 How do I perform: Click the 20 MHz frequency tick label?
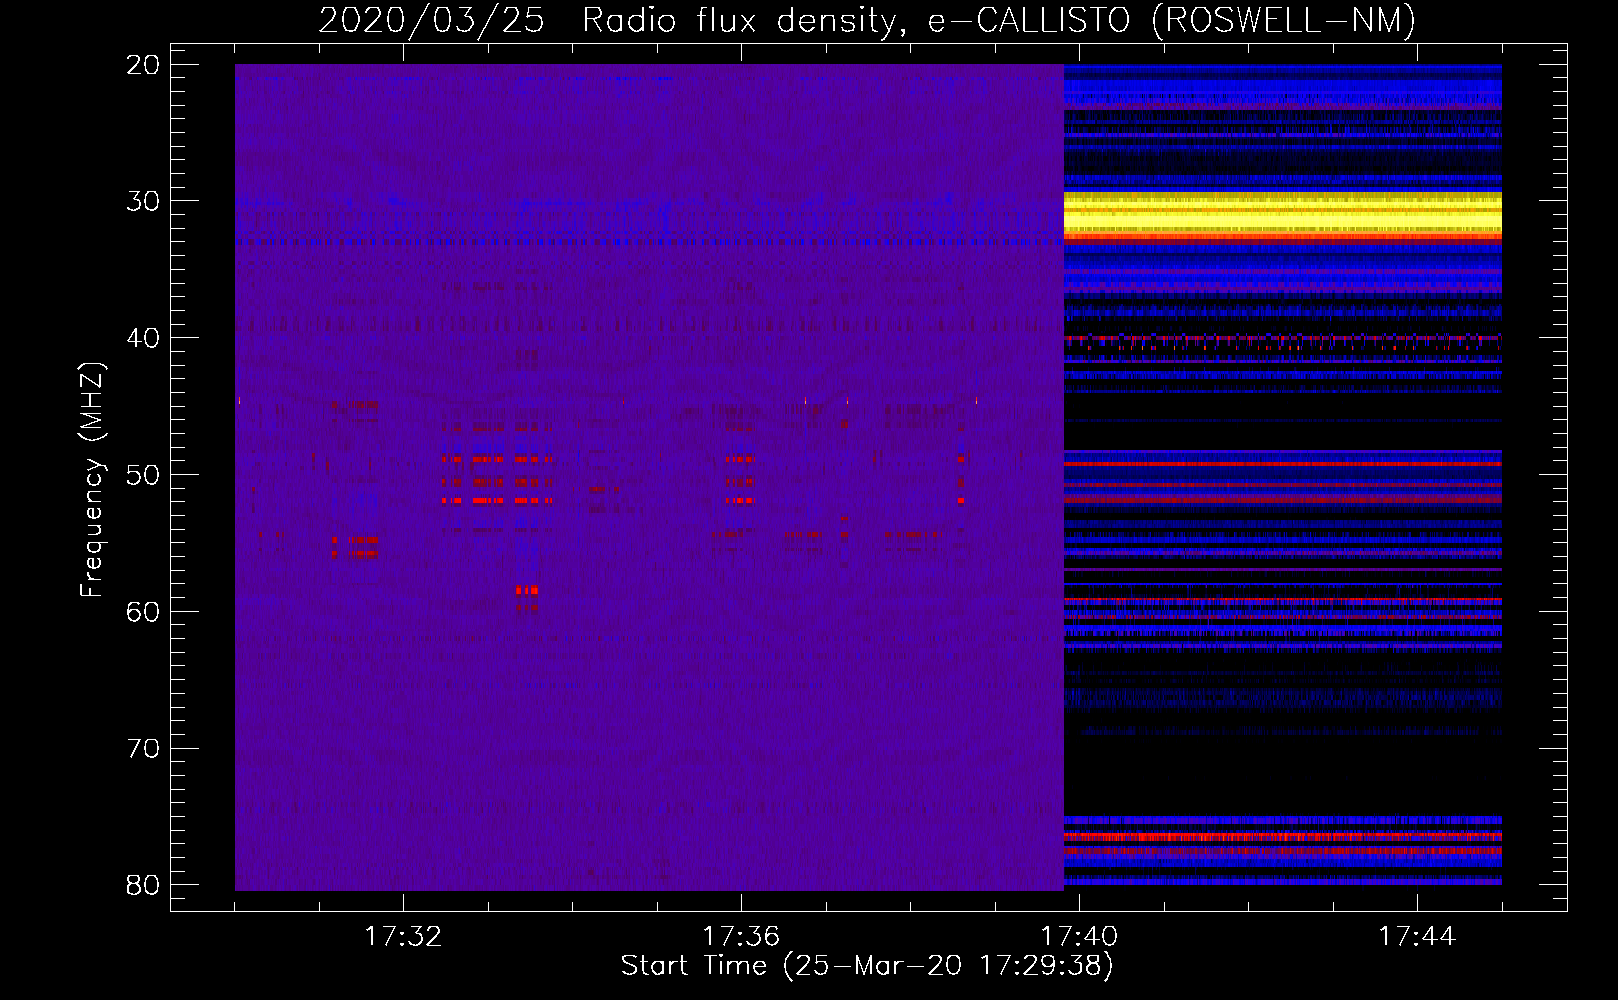pyautogui.click(x=143, y=65)
